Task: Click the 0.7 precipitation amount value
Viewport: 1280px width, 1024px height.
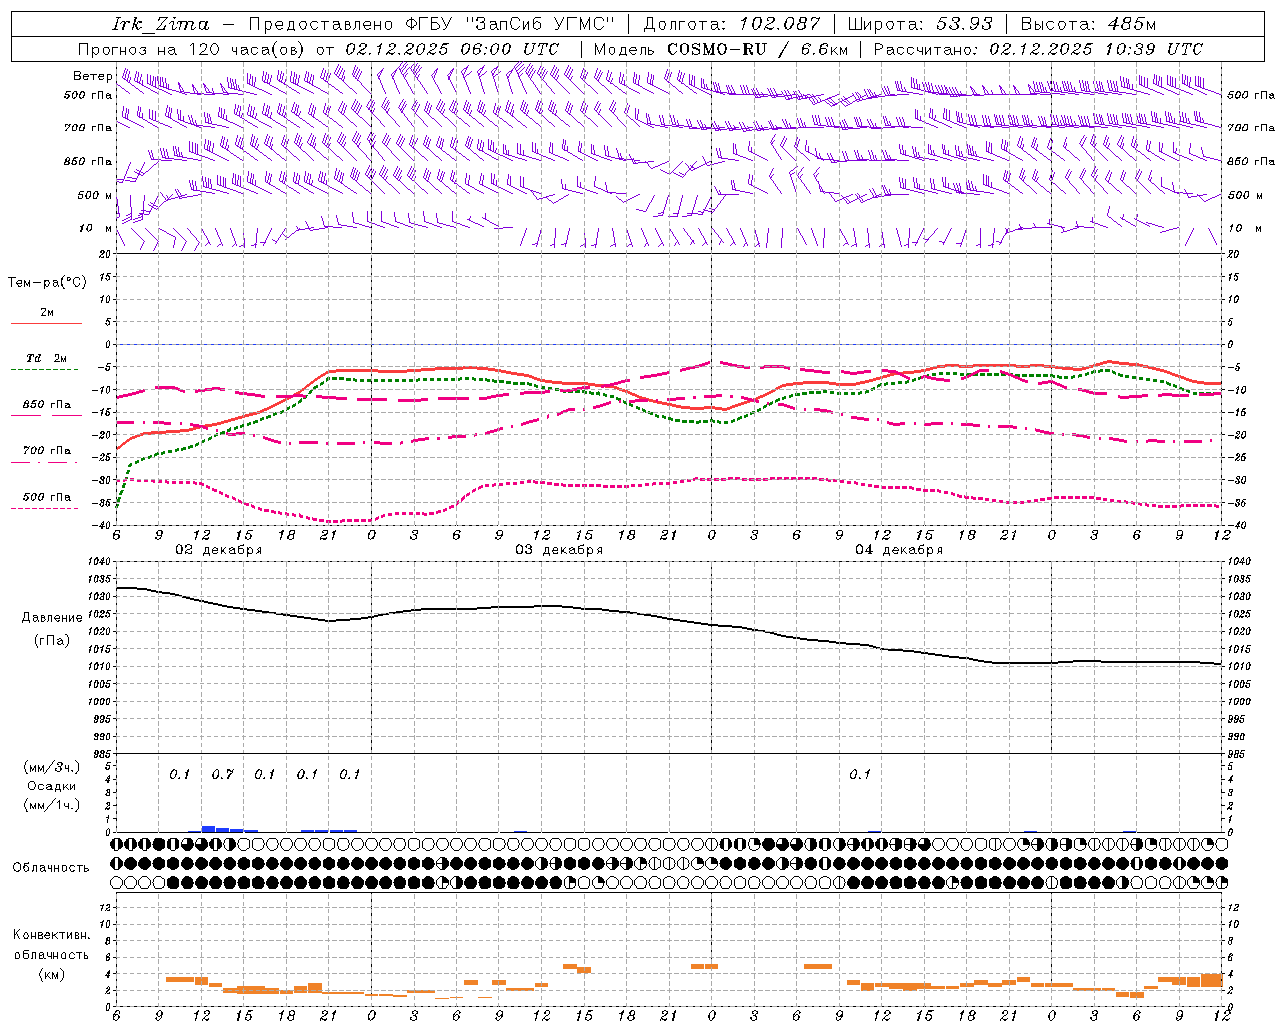Action: pos(222,774)
